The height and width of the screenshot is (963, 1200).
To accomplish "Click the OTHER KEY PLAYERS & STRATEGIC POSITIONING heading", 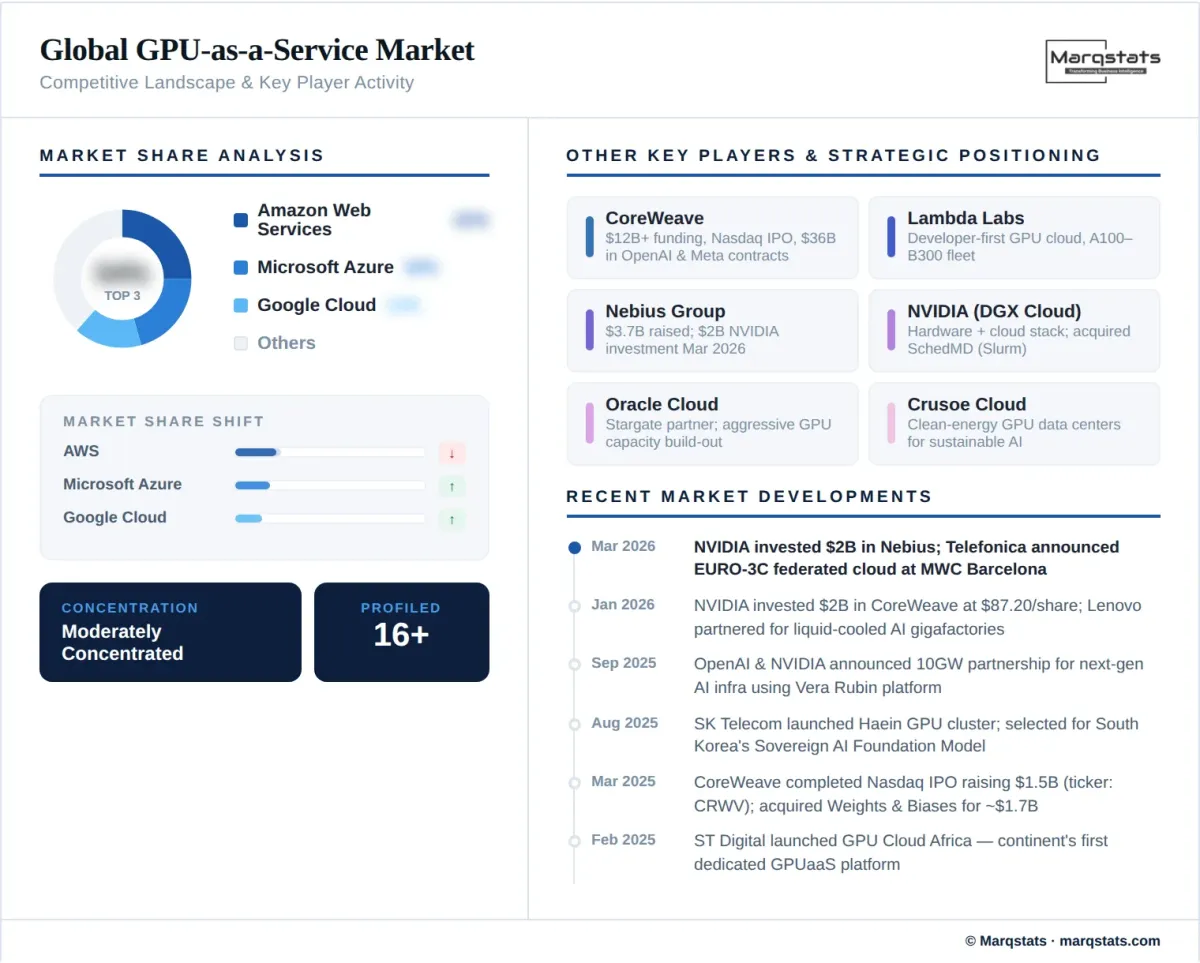I will click(833, 156).
